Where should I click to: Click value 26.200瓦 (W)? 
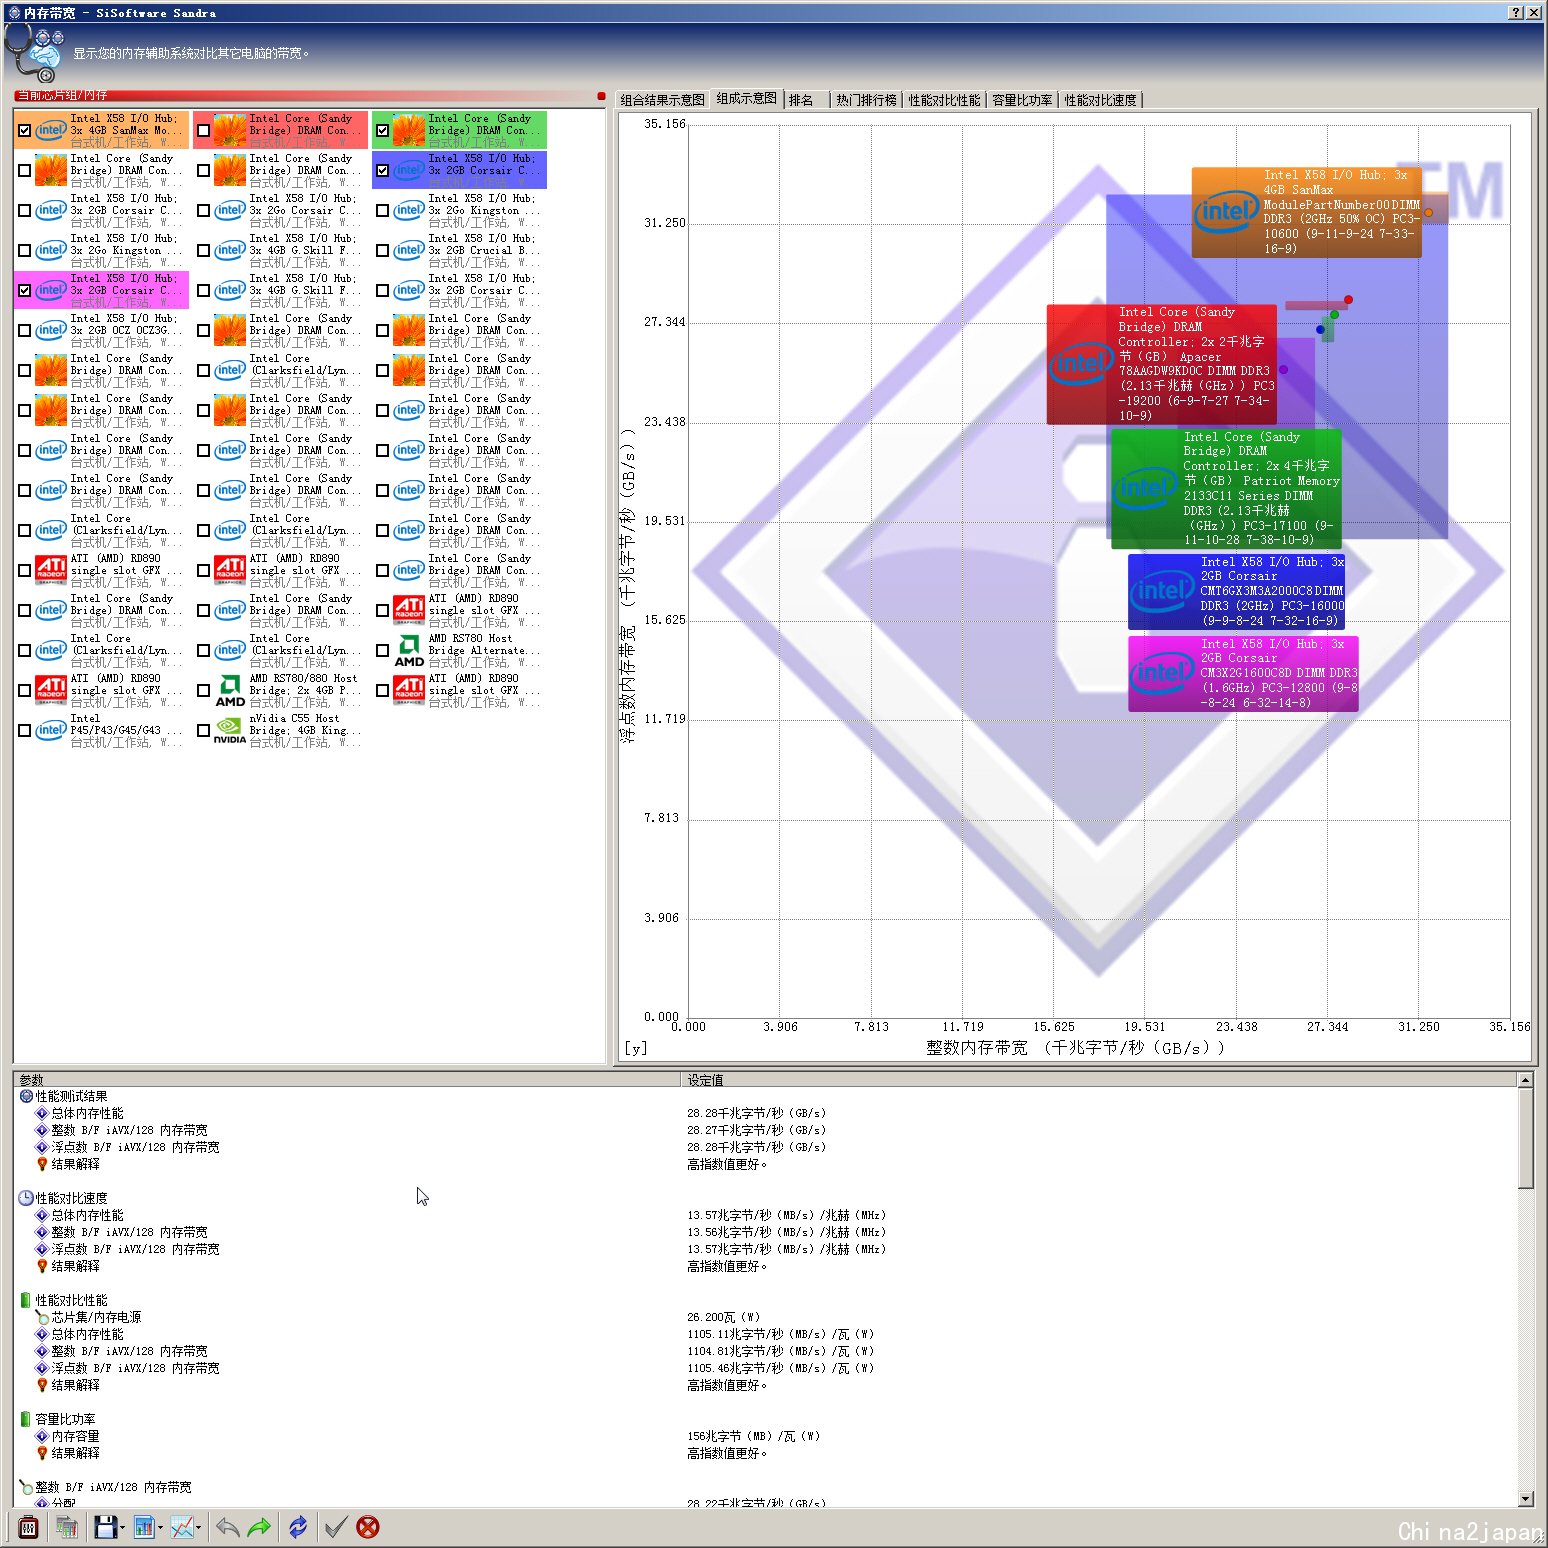click(724, 1317)
